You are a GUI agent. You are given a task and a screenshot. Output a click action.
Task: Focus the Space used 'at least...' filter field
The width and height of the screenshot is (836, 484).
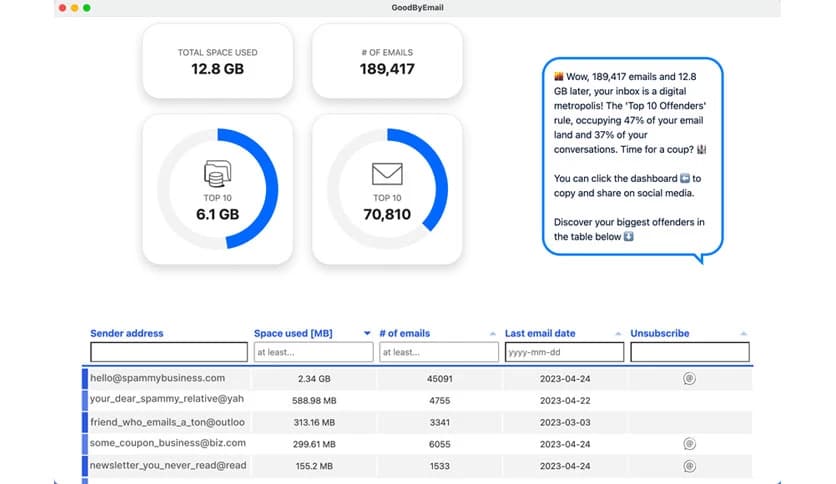coord(313,352)
